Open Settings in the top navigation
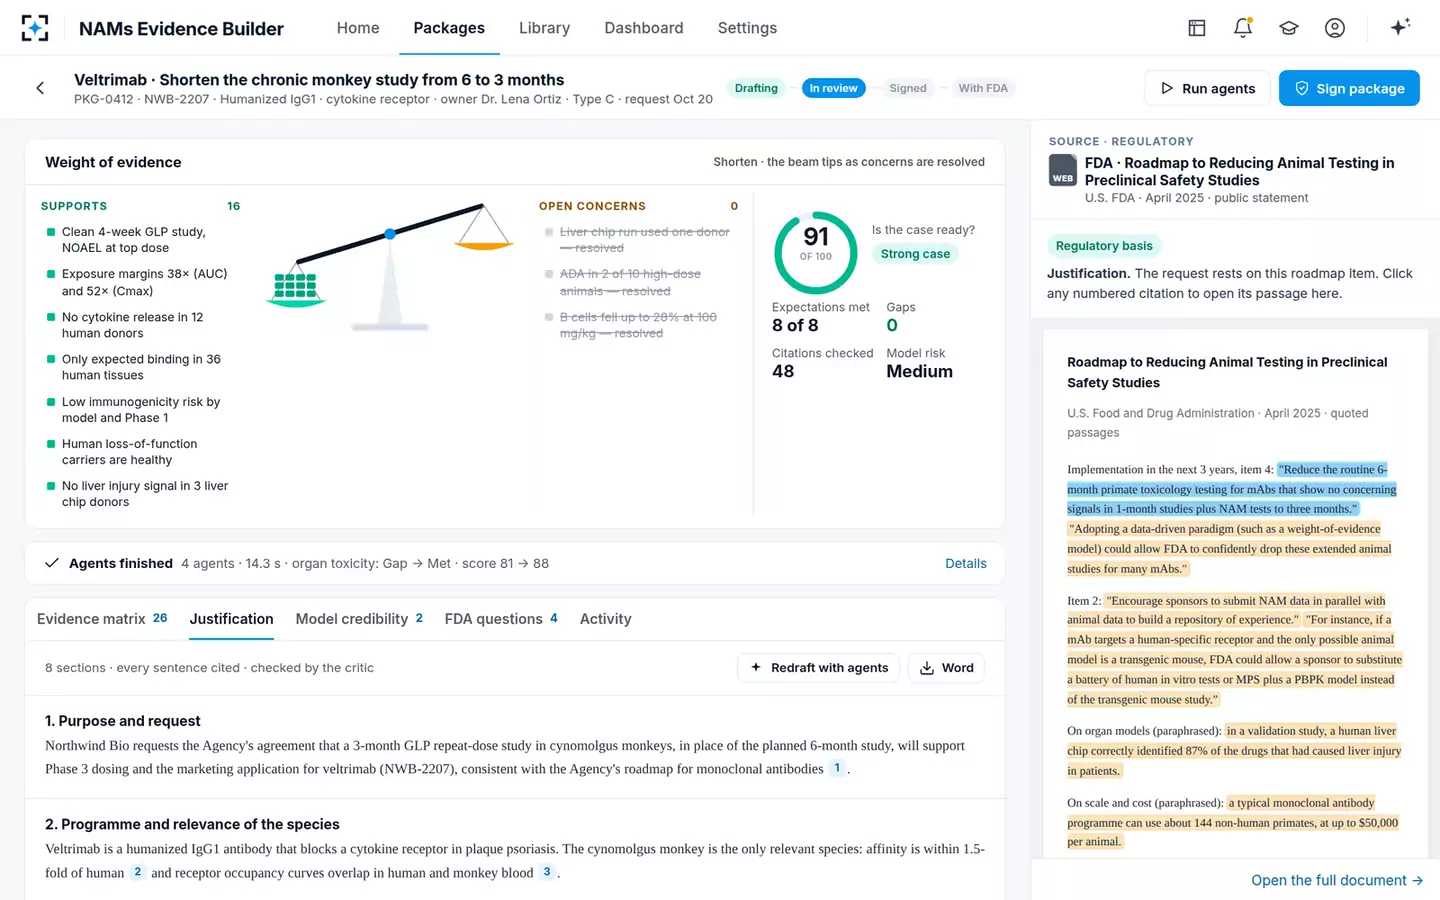 (x=747, y=28)
